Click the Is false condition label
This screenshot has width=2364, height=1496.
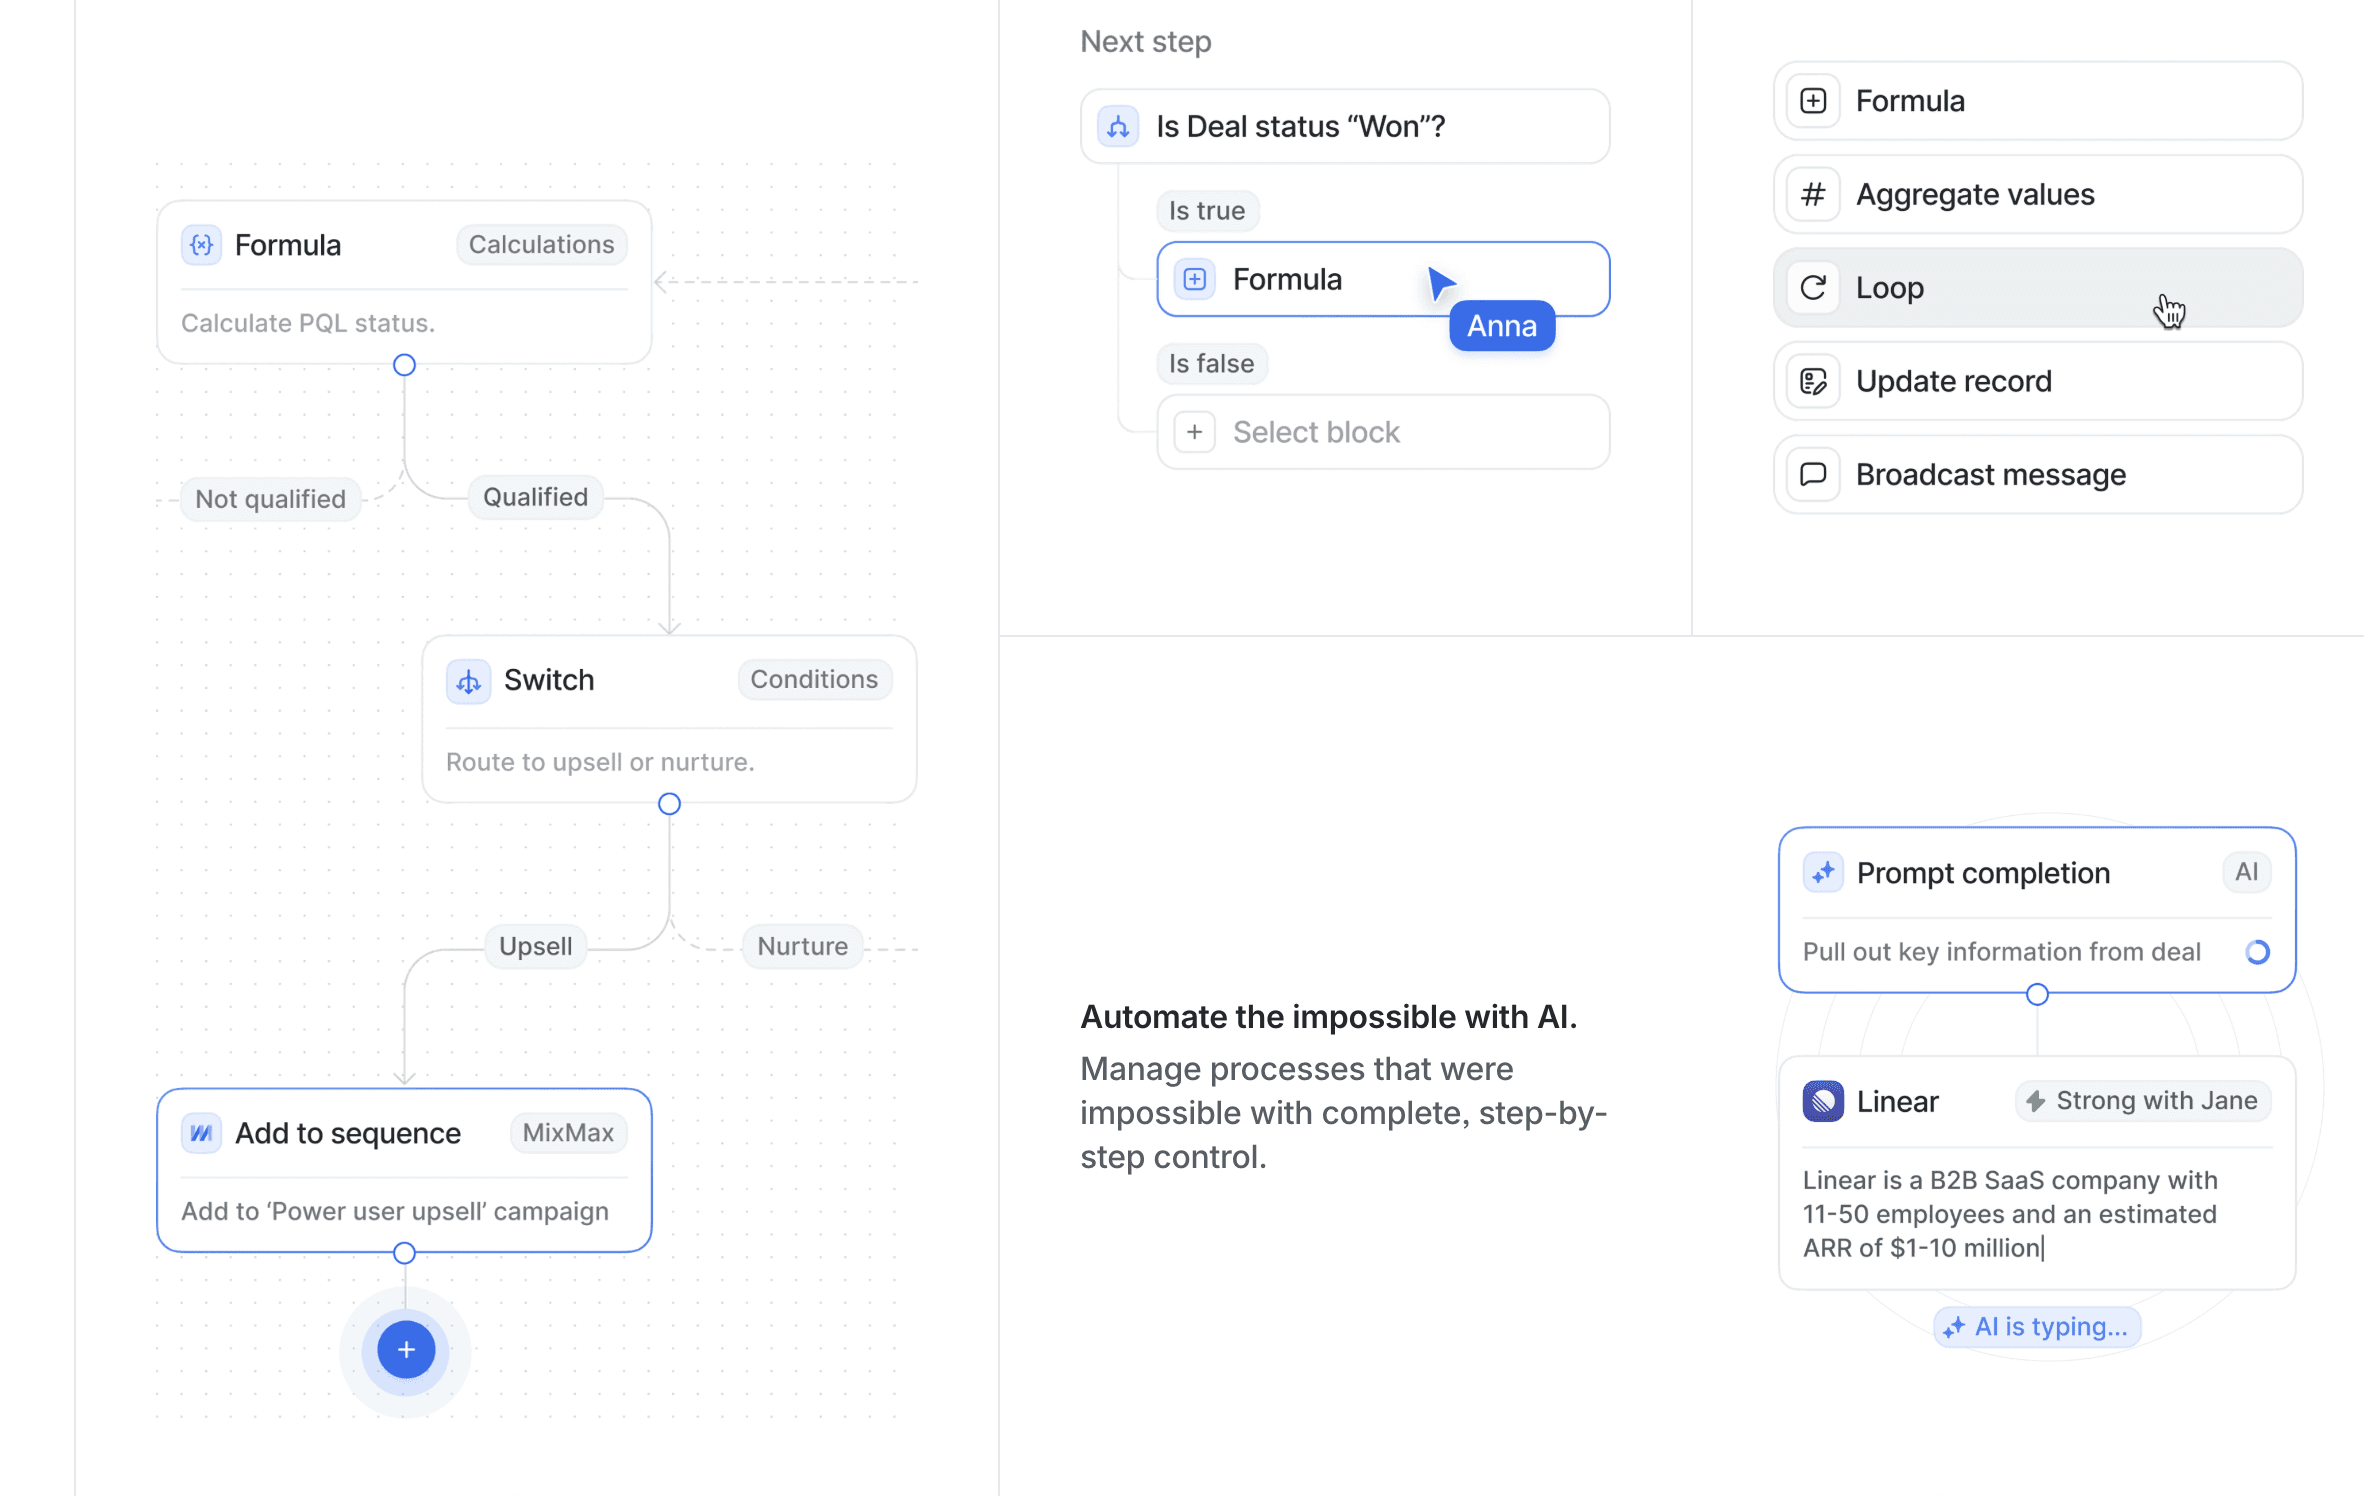click(x=1212, y=363)
